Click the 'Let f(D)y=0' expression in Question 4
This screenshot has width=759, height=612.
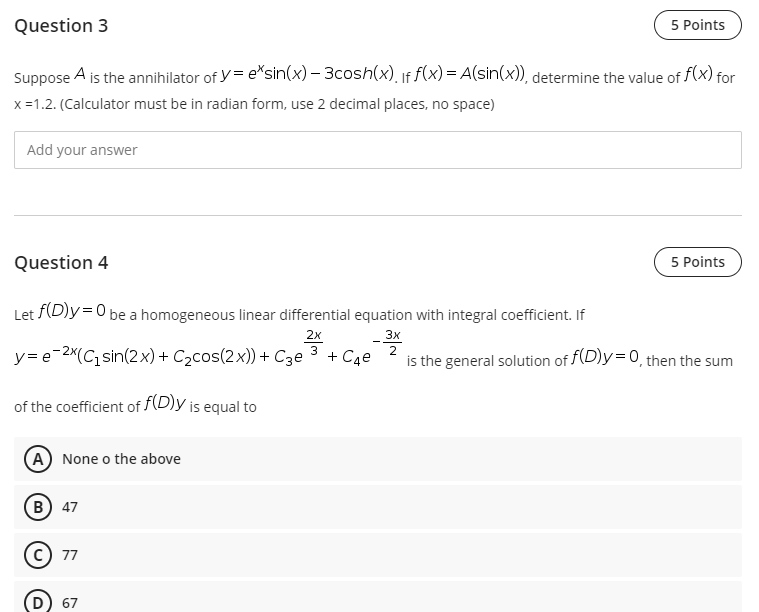60,311
